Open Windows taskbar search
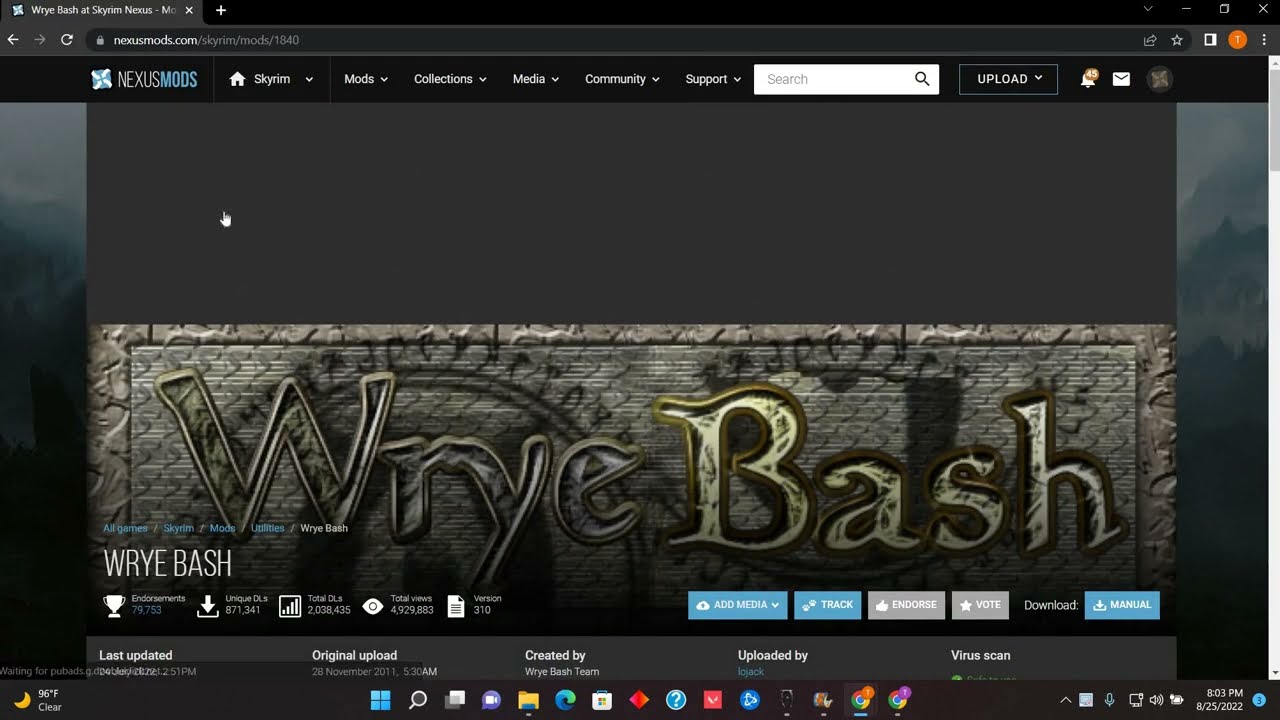Viewport: 1280px width, 720px height. [418, 700]
